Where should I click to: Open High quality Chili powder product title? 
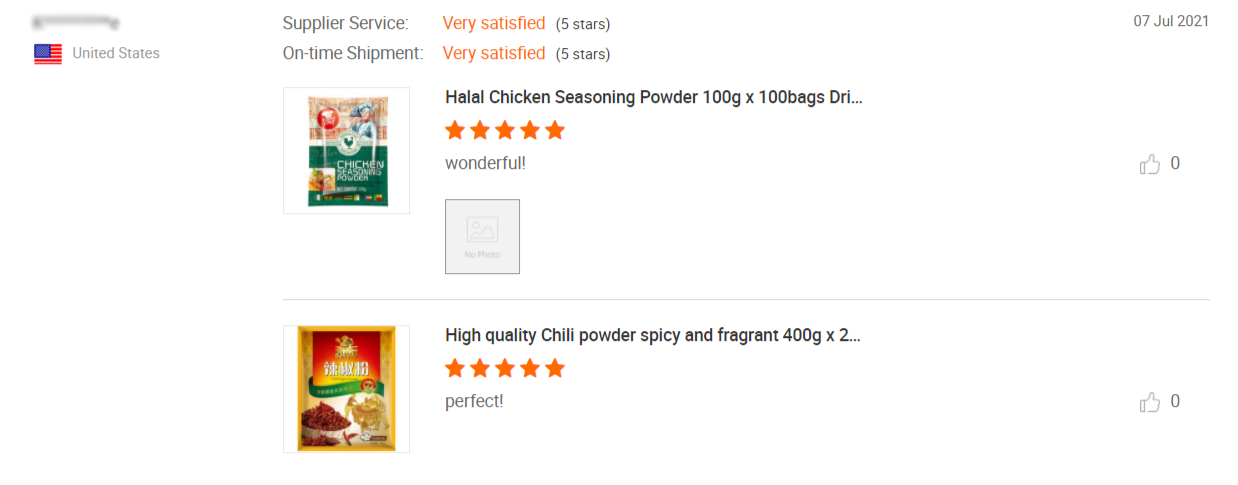pos(652,335)
